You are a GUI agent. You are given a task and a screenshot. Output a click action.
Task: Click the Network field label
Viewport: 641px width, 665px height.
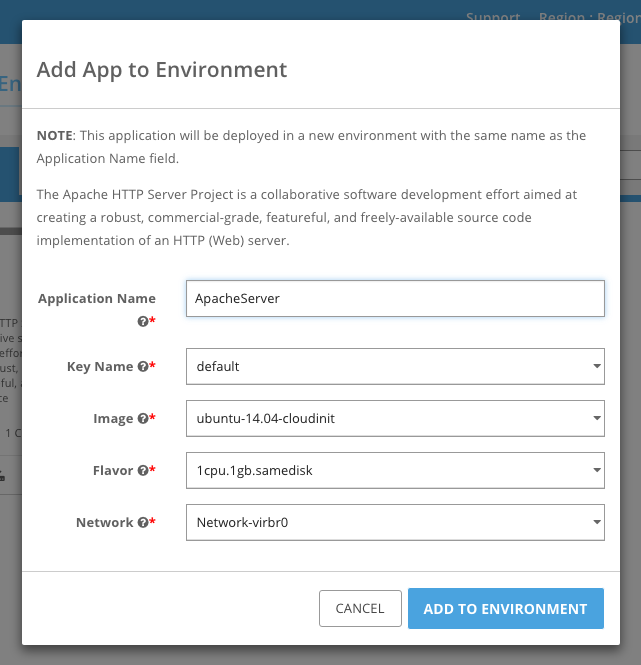(105, 523)
